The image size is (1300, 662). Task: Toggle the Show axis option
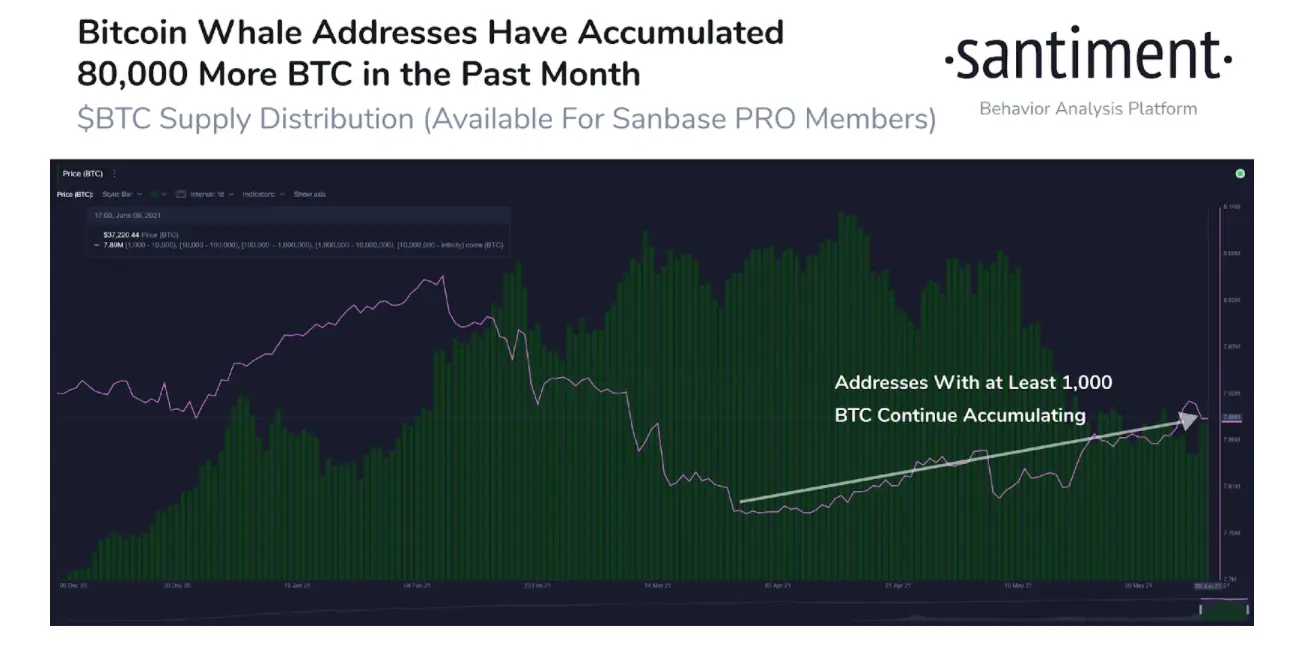coord(310,194)
